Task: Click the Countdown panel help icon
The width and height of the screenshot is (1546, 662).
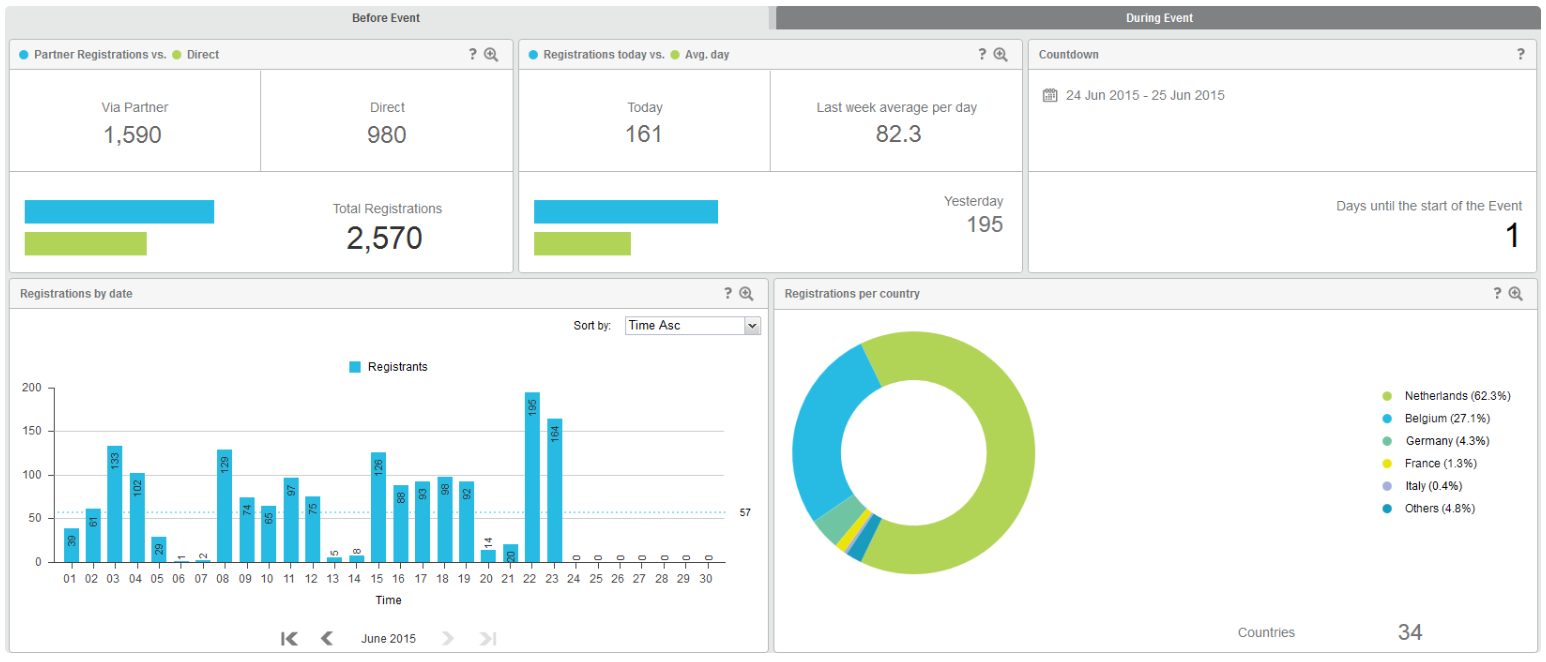Action: coord(1520,55)
